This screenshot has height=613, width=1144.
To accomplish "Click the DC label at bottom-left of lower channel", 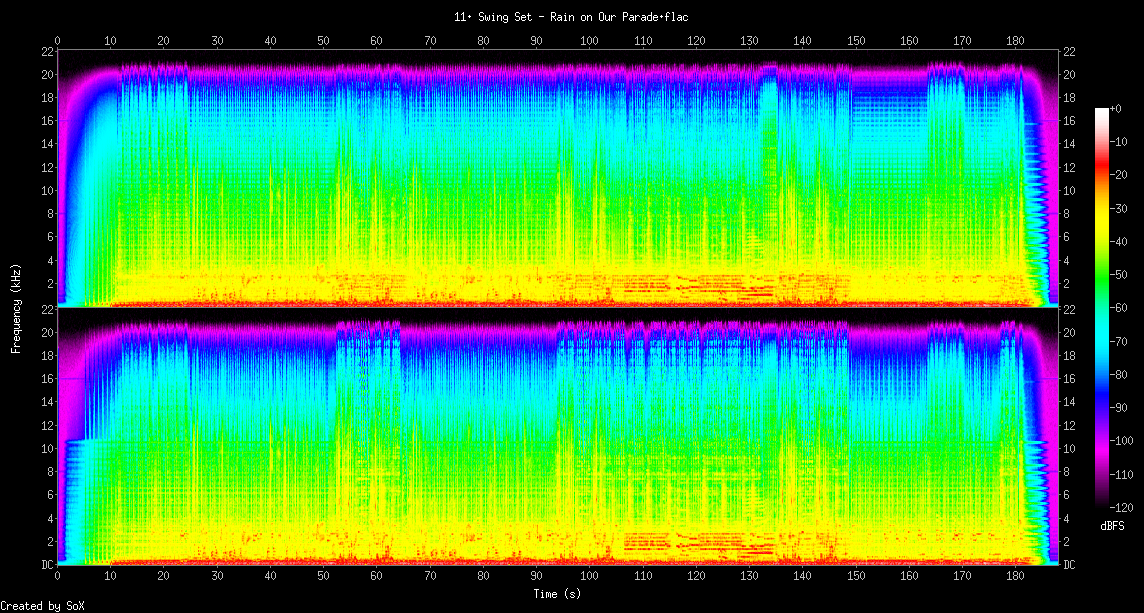I will pyautogui.click(x=47, y=565).
